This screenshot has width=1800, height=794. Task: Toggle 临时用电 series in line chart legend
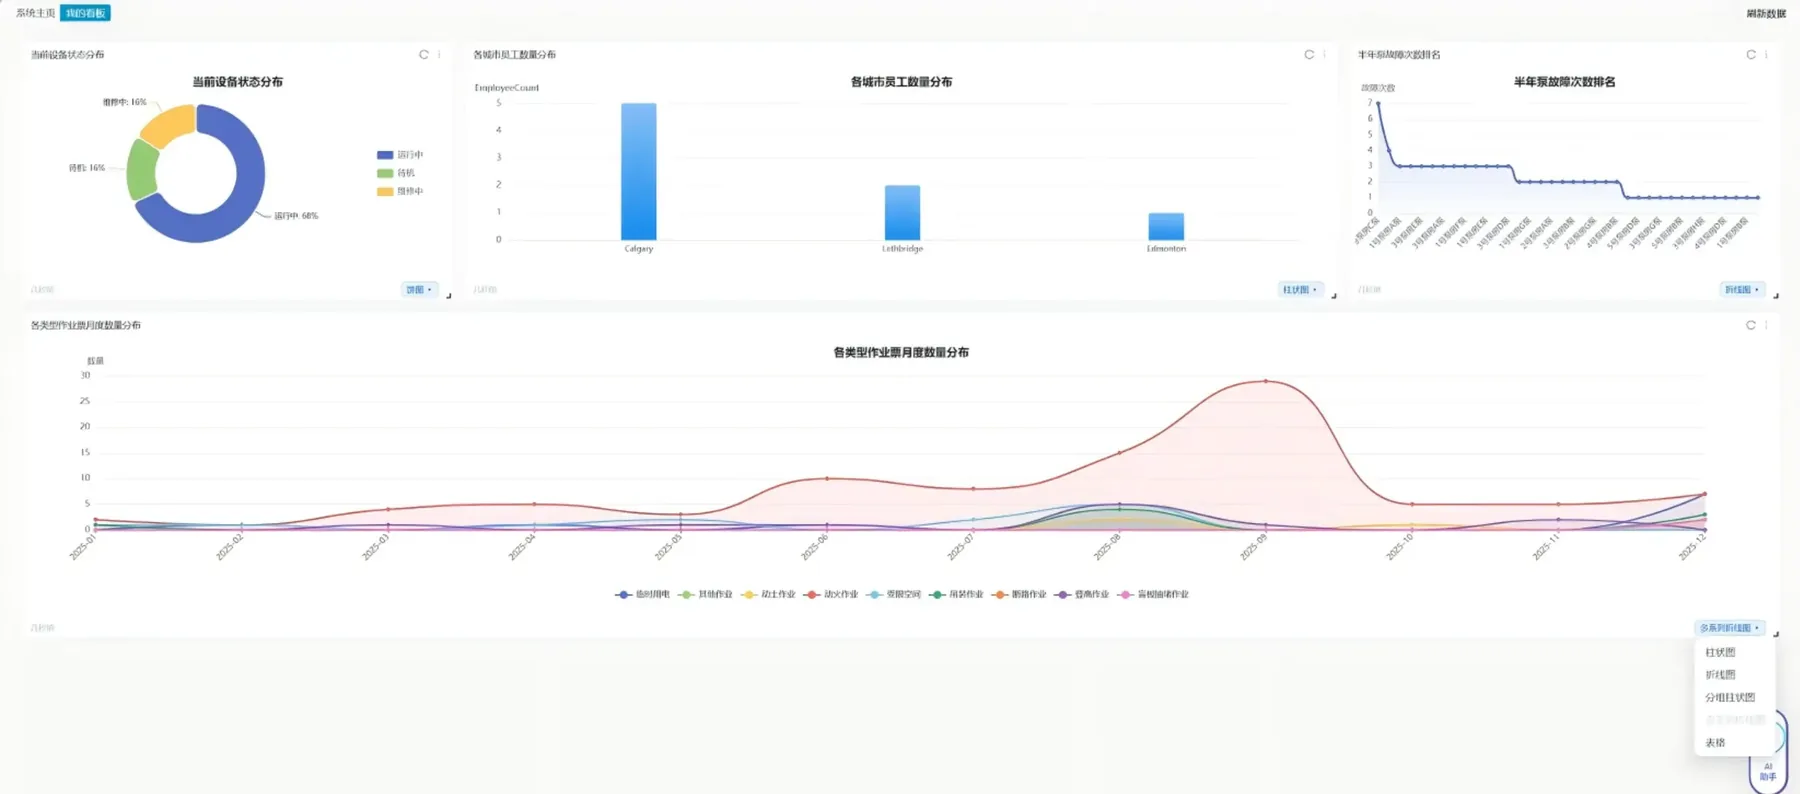pos(642,594)
